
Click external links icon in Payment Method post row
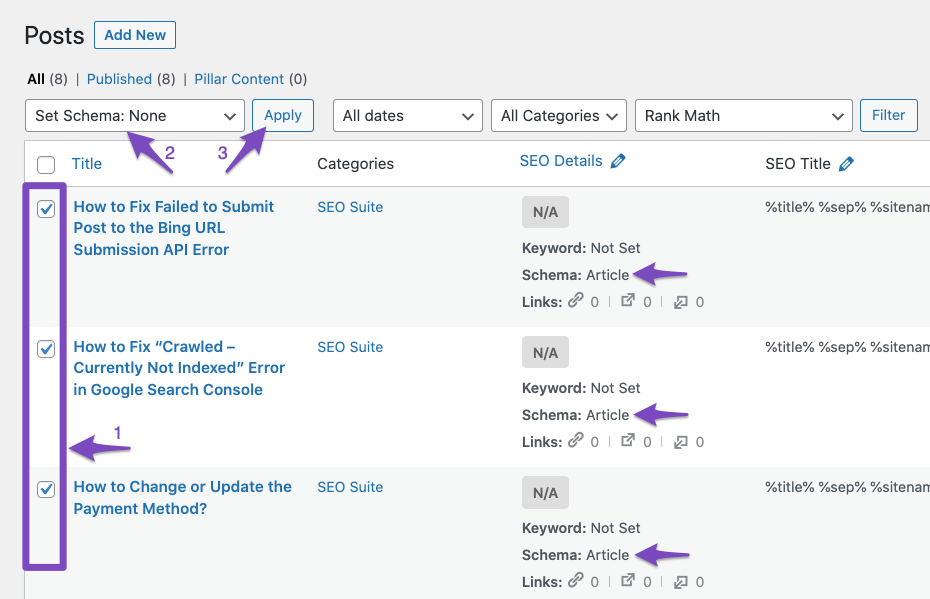628,581
